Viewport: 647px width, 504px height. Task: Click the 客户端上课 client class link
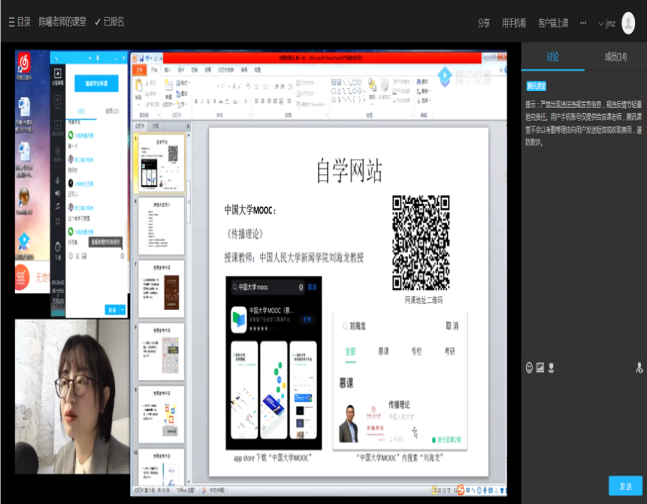553,22
